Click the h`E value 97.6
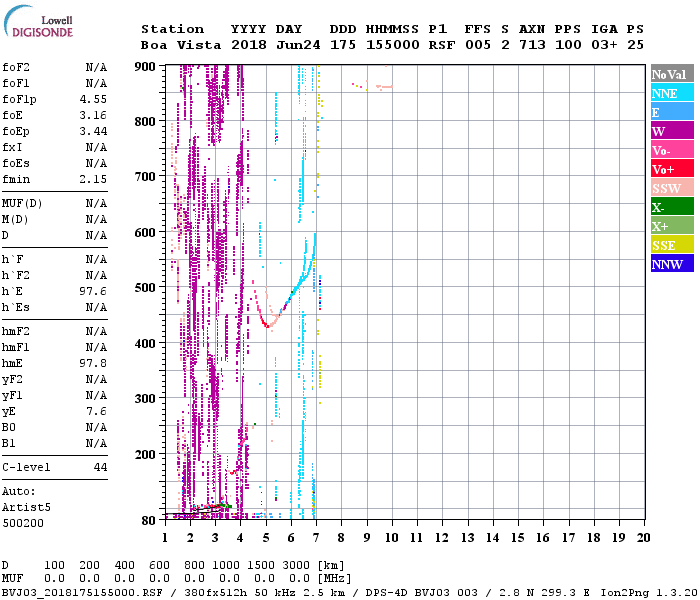 [93, 291]
